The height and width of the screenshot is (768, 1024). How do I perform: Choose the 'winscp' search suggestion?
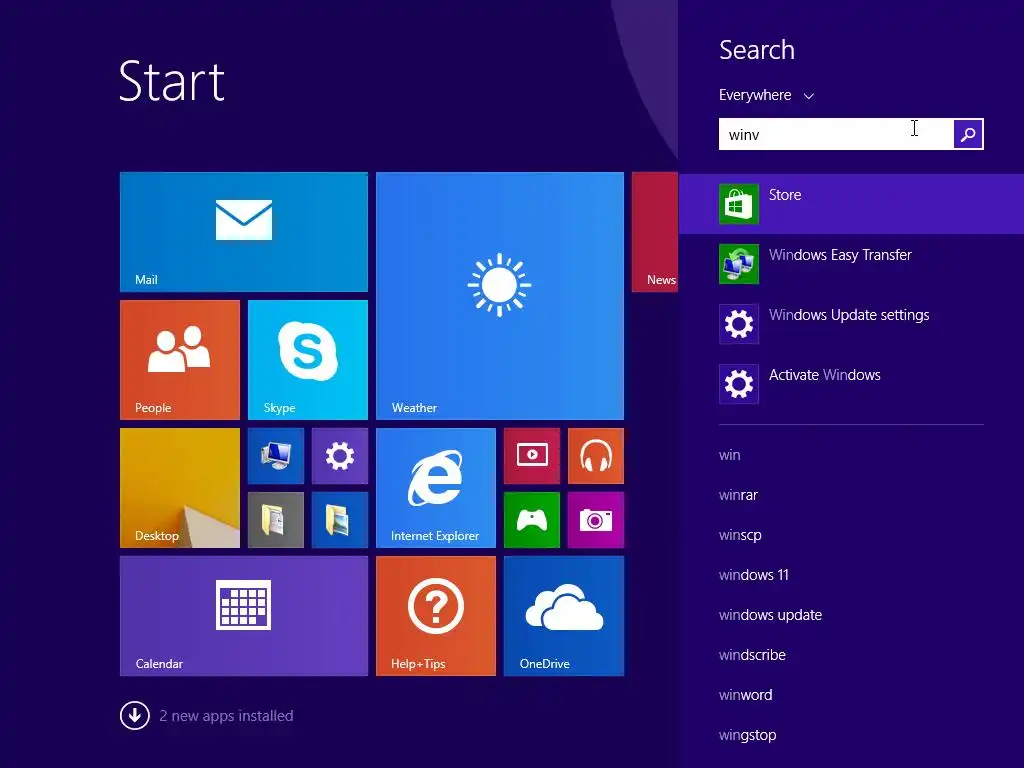point(740,535)
